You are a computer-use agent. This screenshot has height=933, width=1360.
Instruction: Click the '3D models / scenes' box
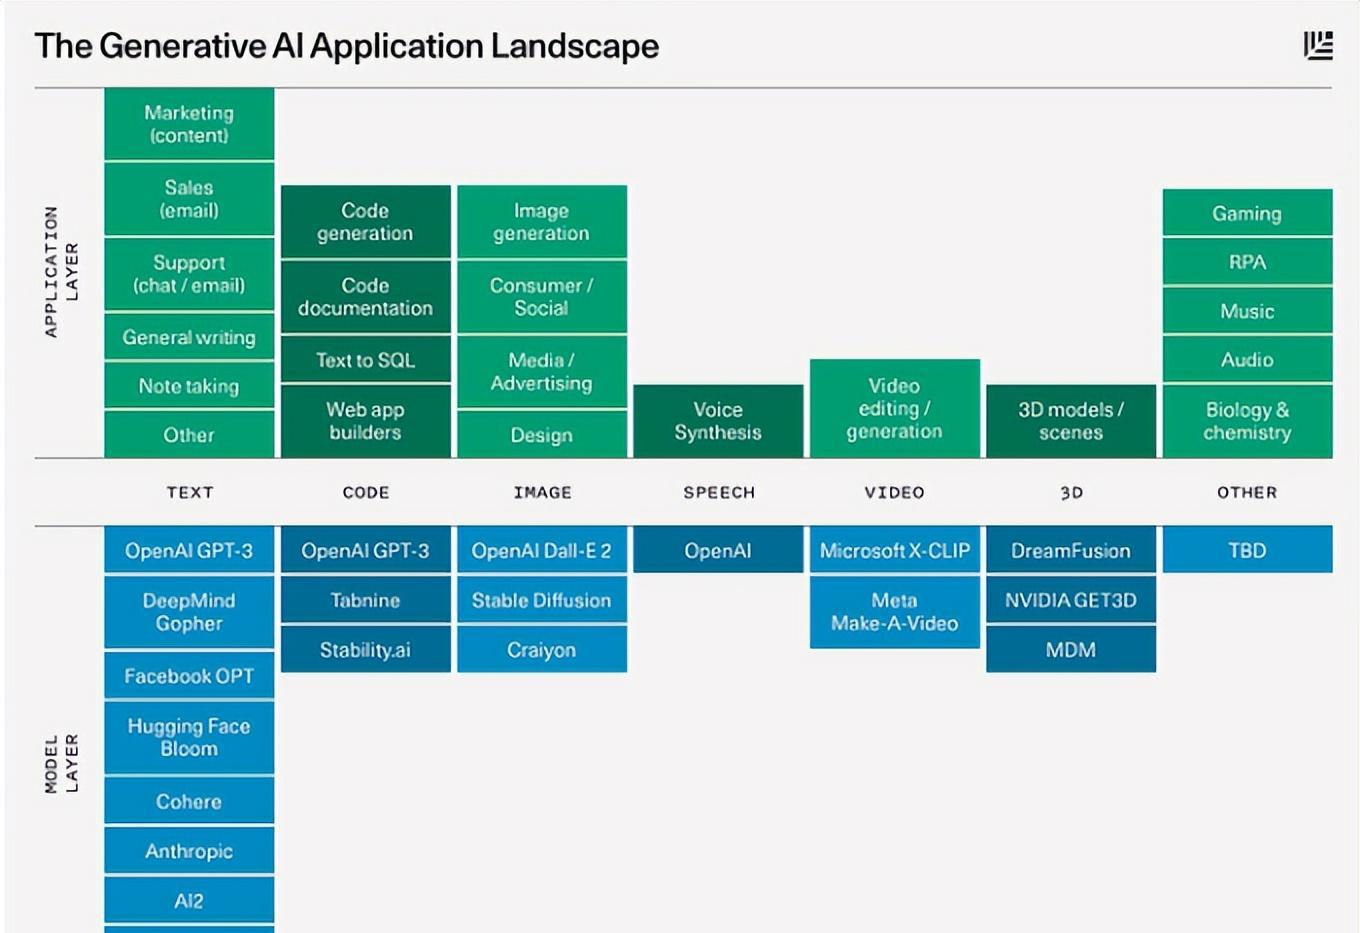pyautogui.click(x=1071, y=421)
